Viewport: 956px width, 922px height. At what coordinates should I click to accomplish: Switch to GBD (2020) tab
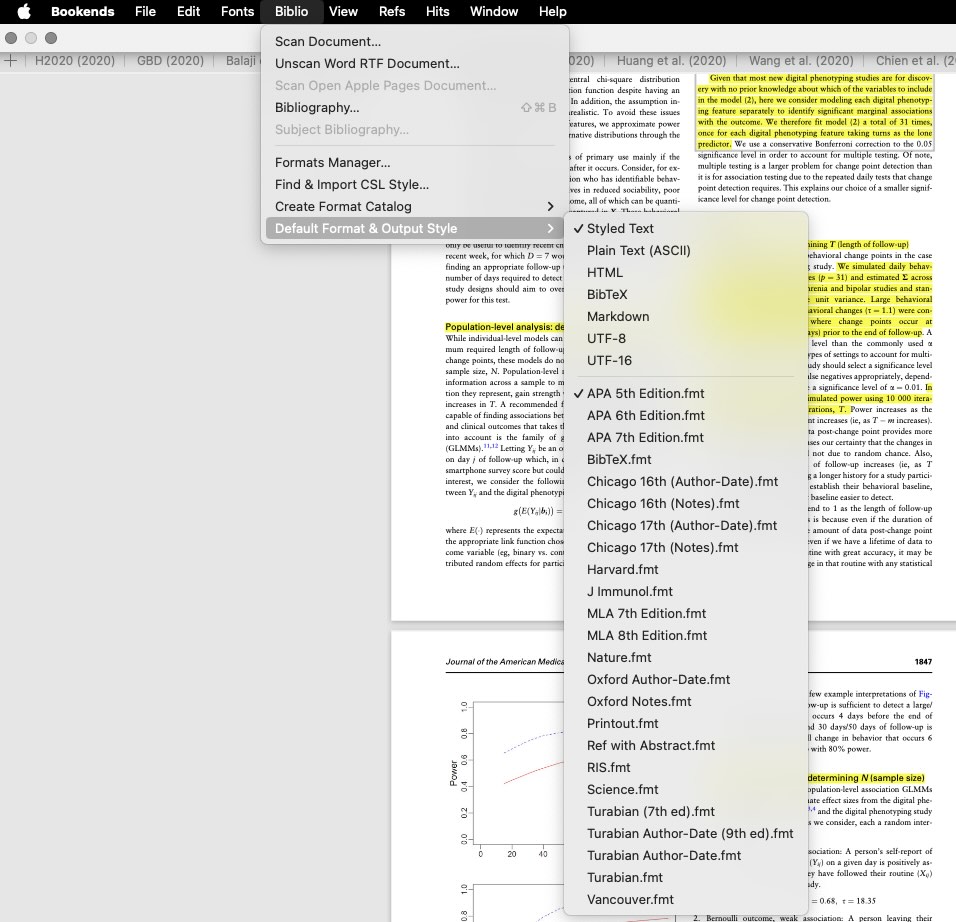(x=170, y=60)
